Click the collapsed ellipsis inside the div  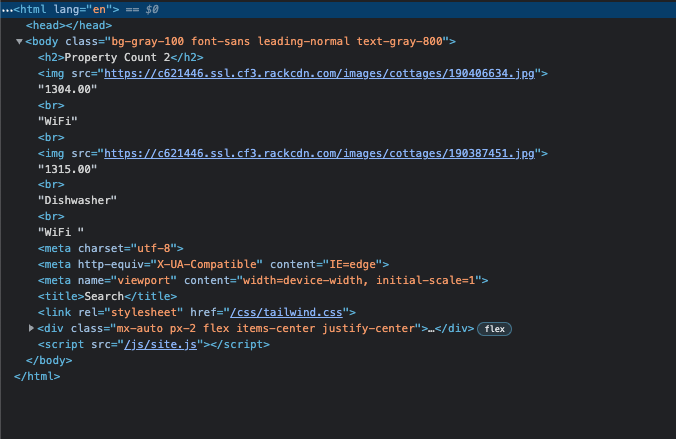pyautogui.click(x=431, y=329)
